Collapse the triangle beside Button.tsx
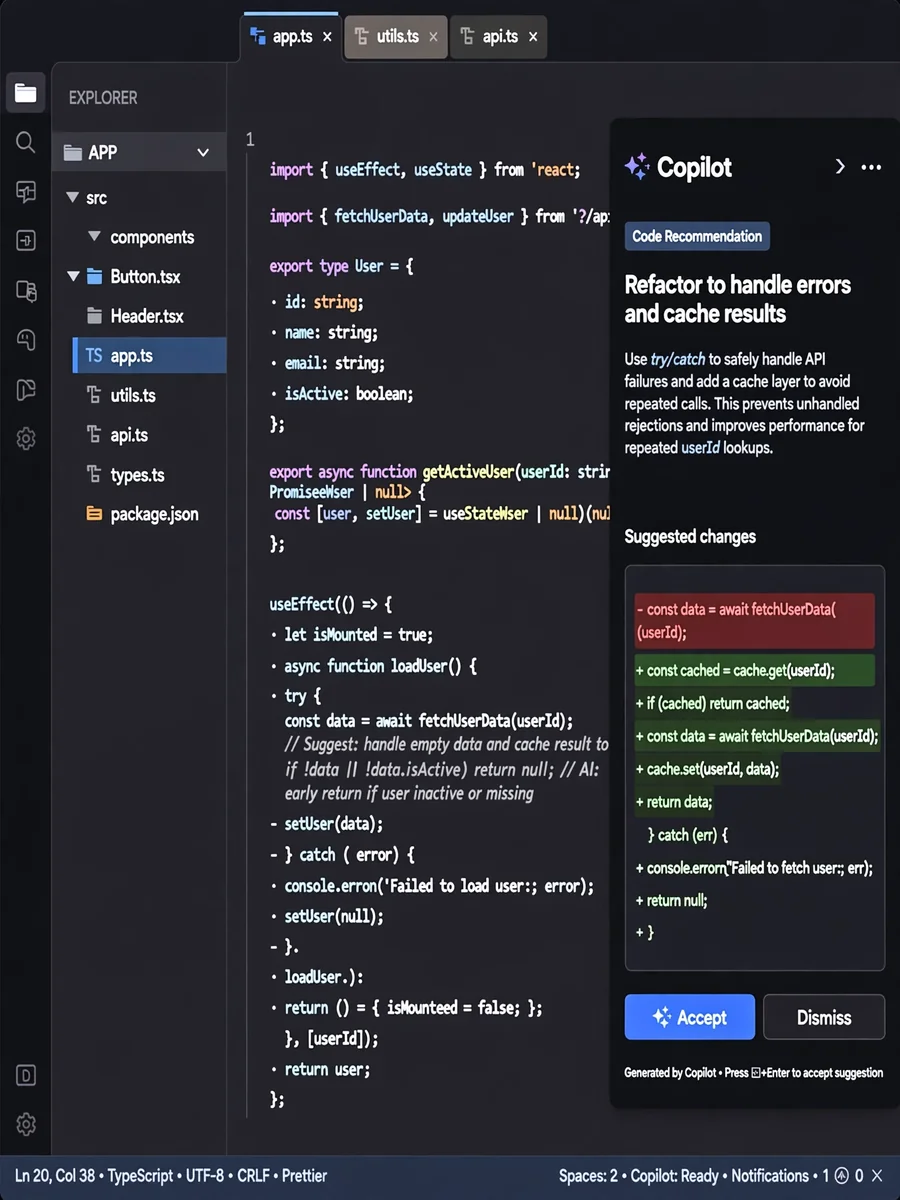 tap(73, 276)
